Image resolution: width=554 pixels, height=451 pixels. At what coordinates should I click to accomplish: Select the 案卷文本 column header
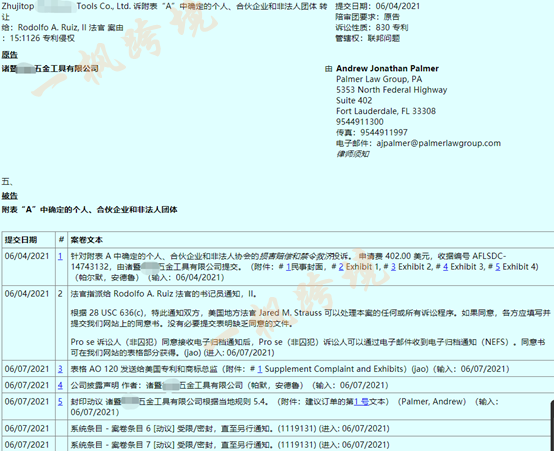(87, 240)
